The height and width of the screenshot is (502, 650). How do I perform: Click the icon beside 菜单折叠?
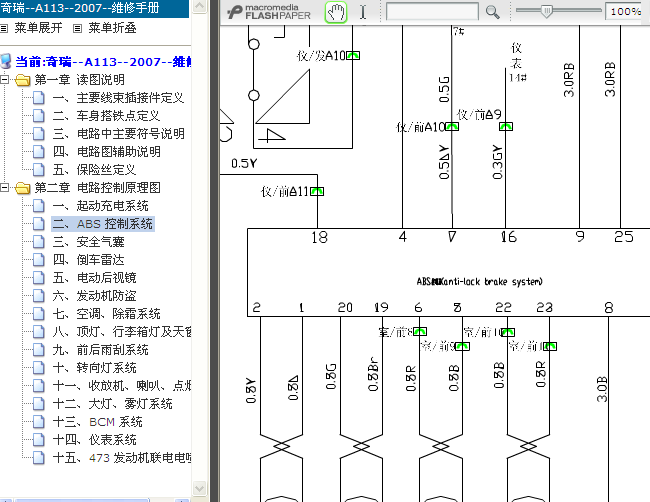[x=78, y=28]
